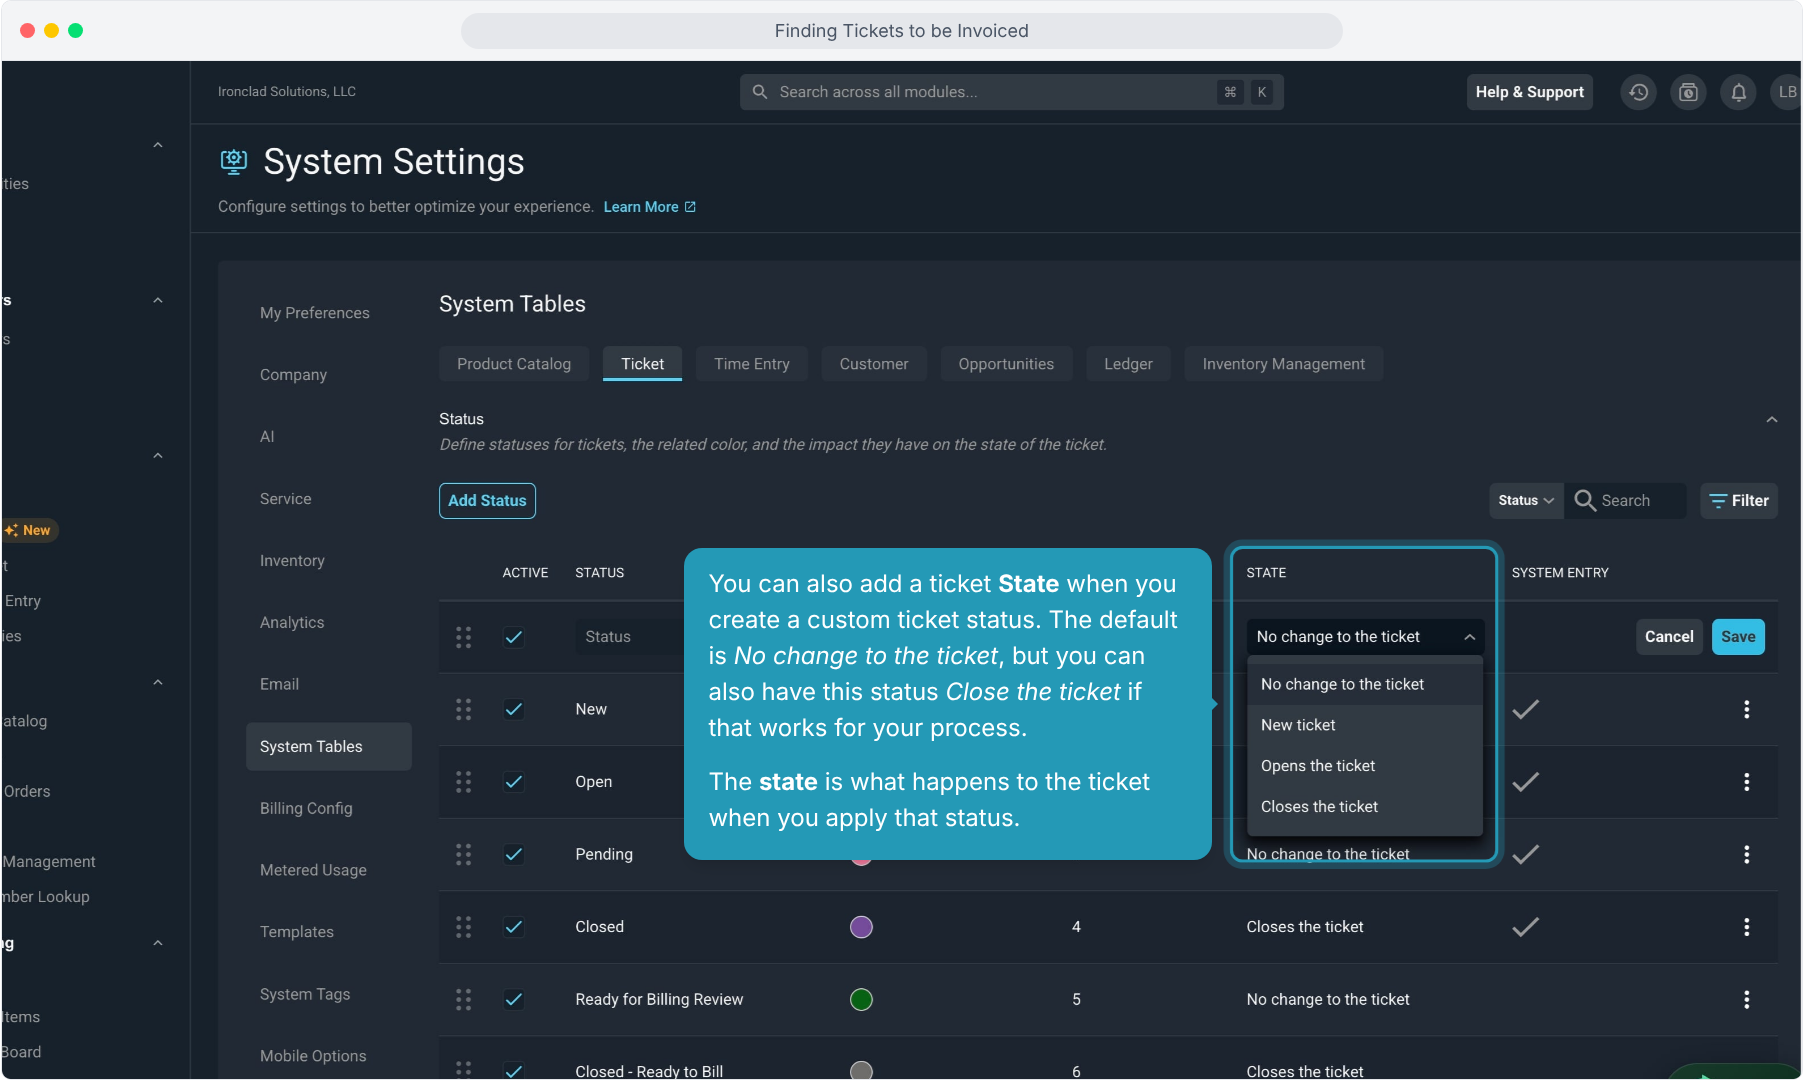
Task: Switch to the Time Entry tab
Action: [752, 364]
